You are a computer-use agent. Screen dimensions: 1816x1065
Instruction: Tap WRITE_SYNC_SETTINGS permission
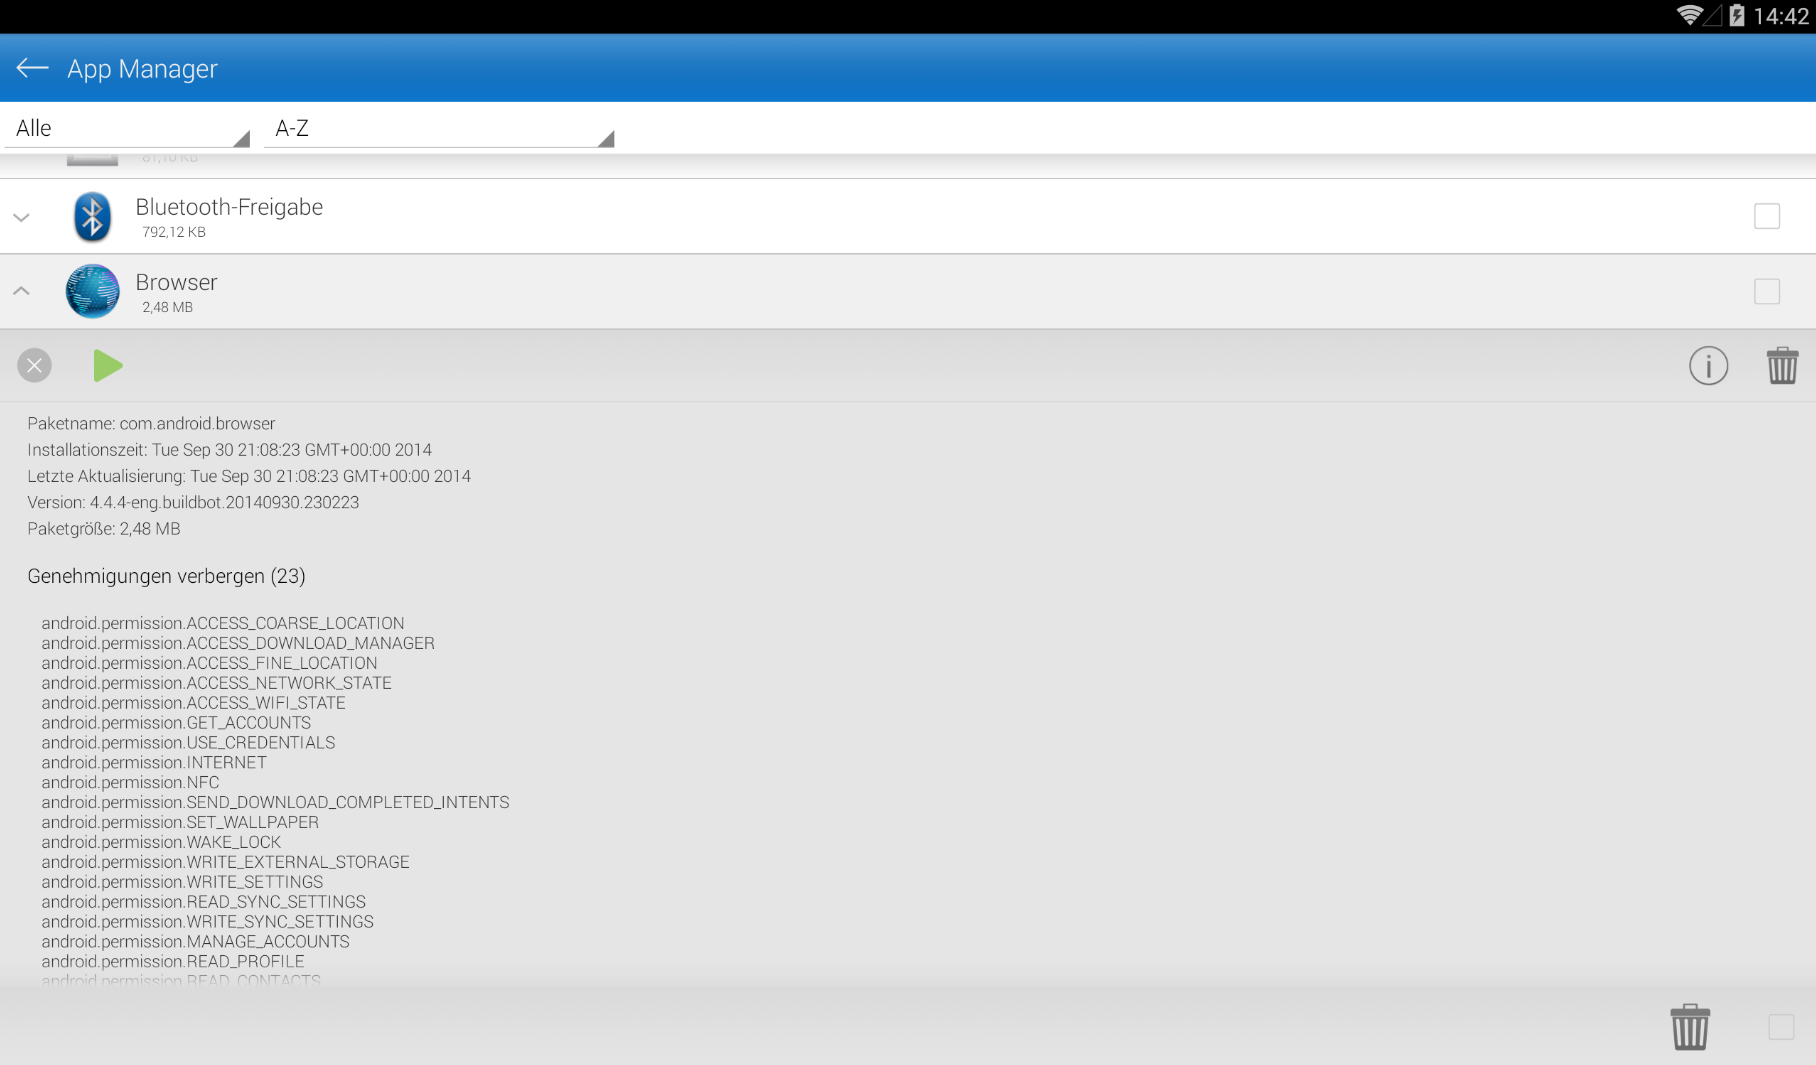point(207,922)
